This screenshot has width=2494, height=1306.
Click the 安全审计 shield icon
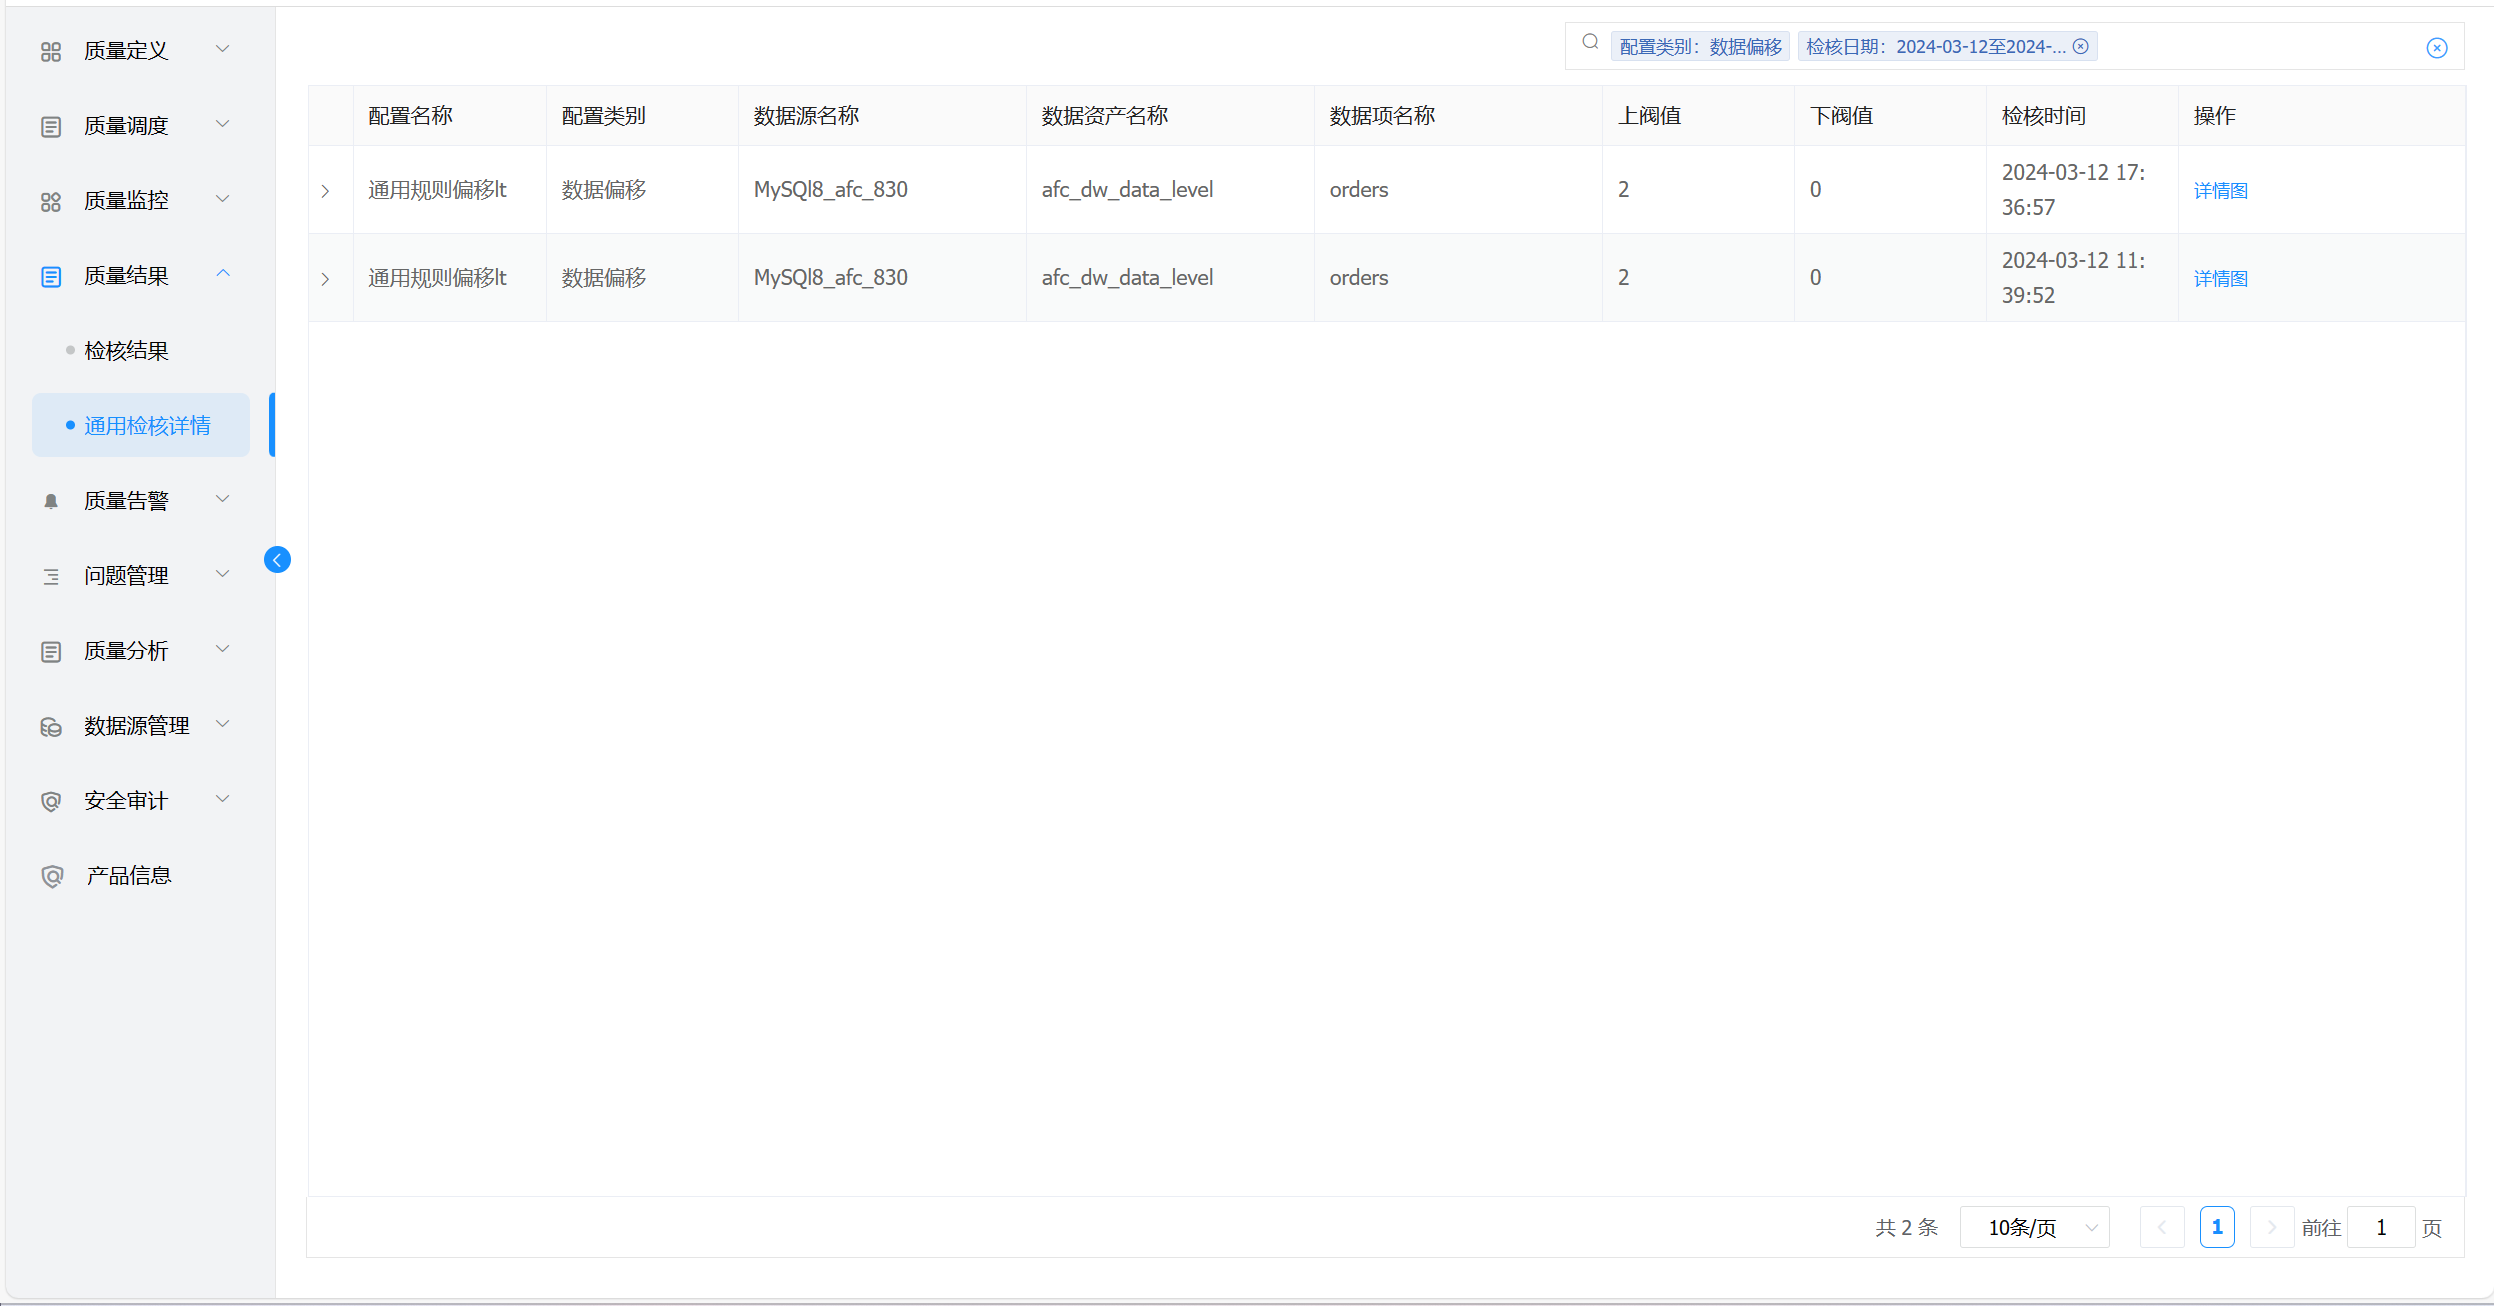[x=51, y=802]
